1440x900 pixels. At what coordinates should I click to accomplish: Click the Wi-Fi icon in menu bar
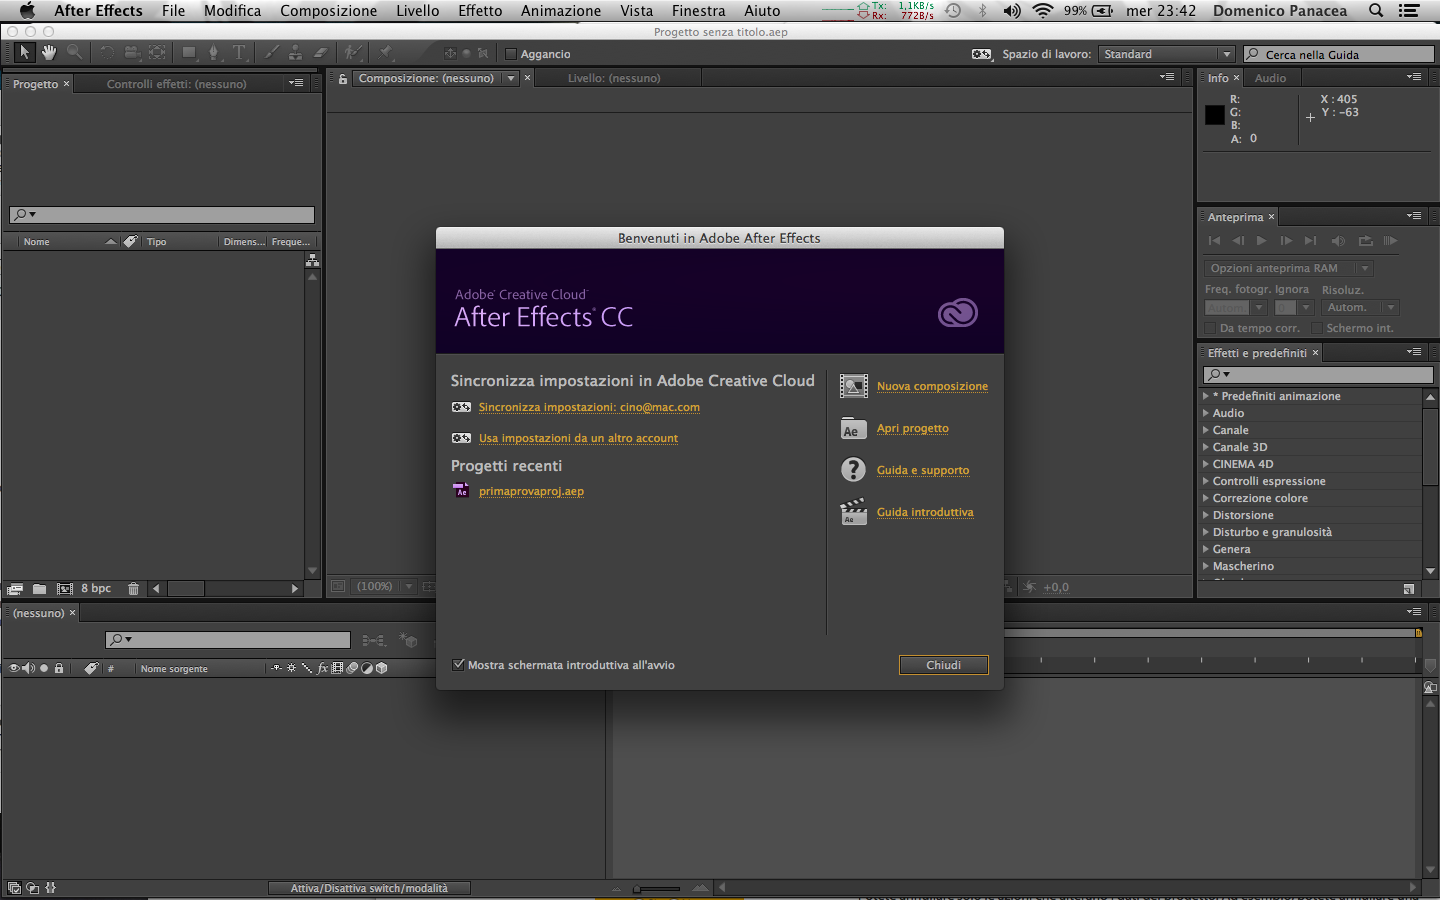point(1043,11)
